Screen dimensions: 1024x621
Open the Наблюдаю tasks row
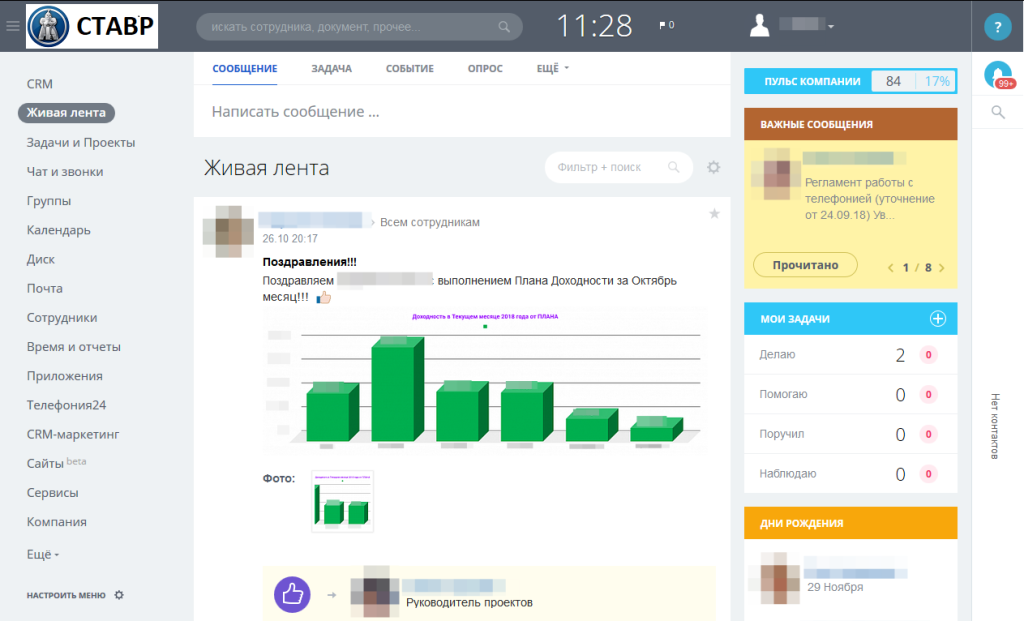point(850,473)
